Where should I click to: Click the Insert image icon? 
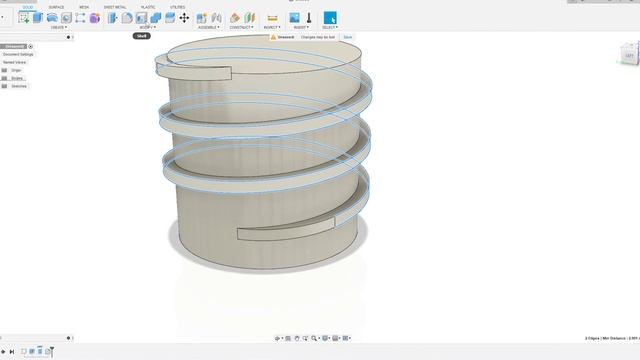(x=294, y=18)
